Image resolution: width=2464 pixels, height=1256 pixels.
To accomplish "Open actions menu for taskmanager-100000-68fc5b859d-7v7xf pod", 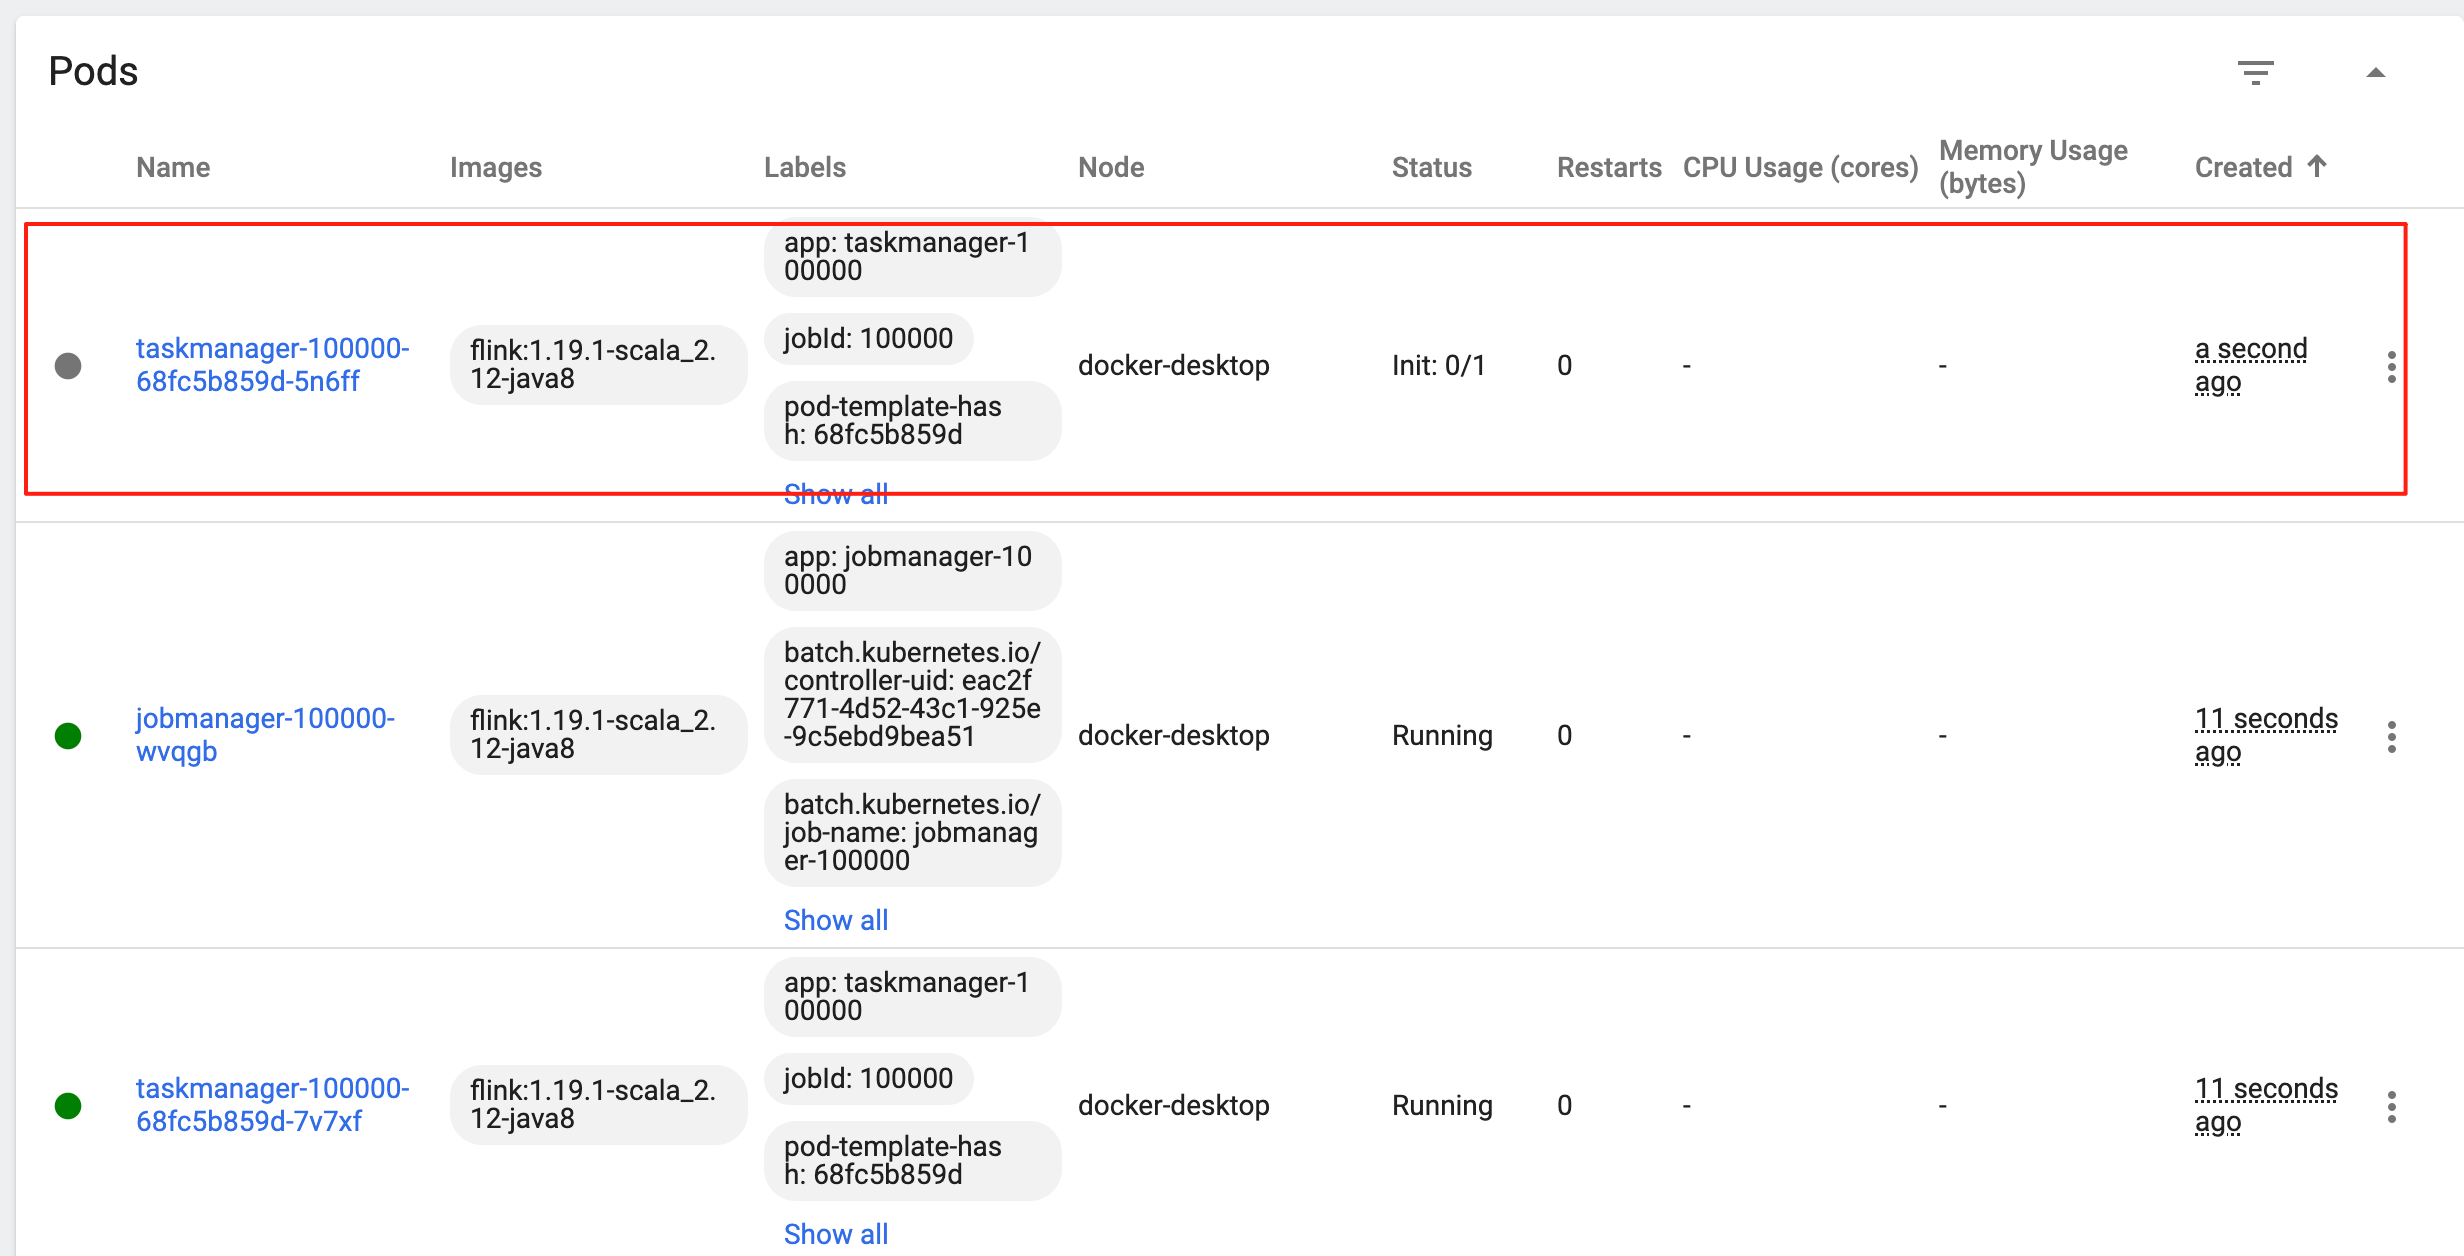I will click(x=2391, y=1107).
